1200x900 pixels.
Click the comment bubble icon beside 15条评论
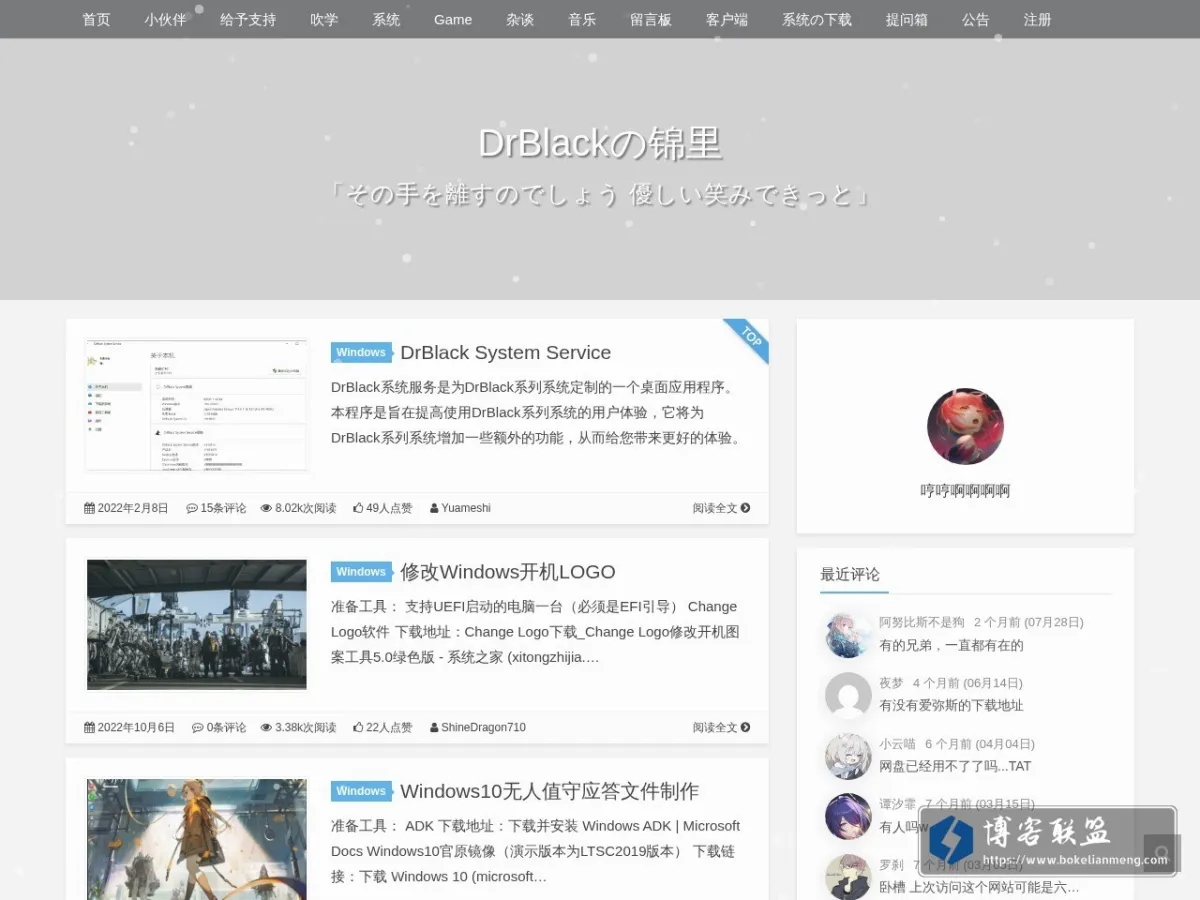point(192,508)
